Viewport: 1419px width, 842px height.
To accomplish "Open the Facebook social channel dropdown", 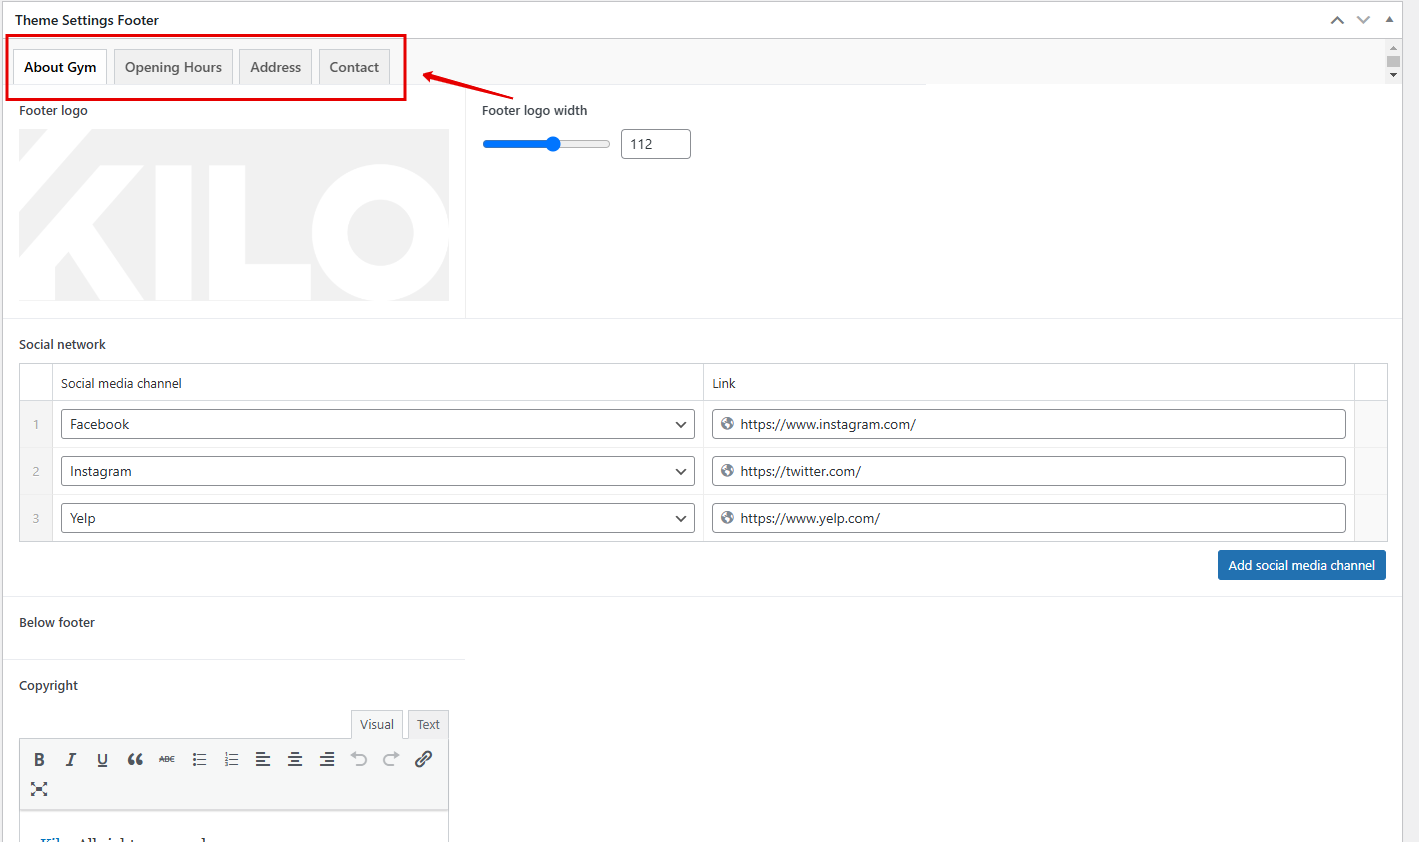I will pyautogui.click(x=377, y=424).
